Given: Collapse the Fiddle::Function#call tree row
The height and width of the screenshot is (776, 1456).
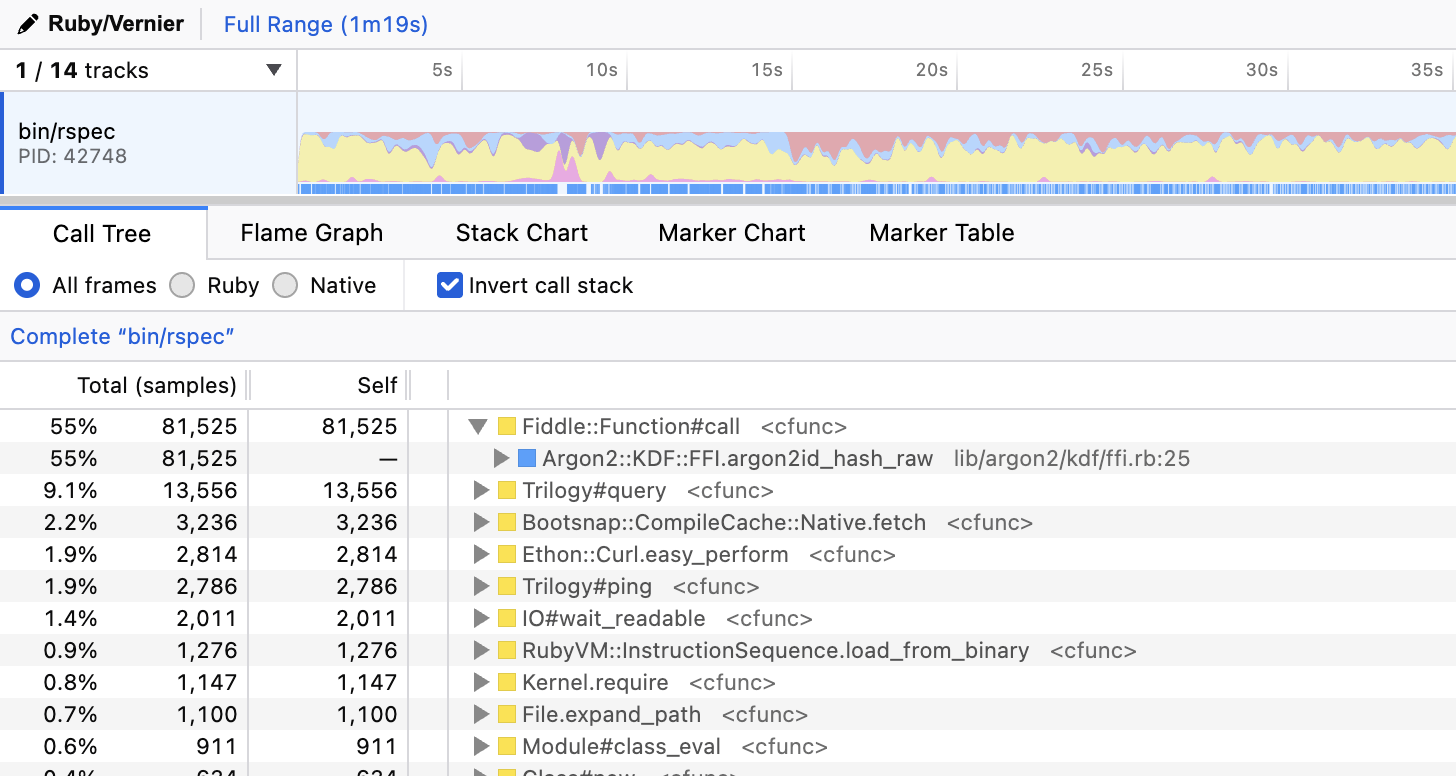Looking at the screenshot, I should tap(479, 427).
